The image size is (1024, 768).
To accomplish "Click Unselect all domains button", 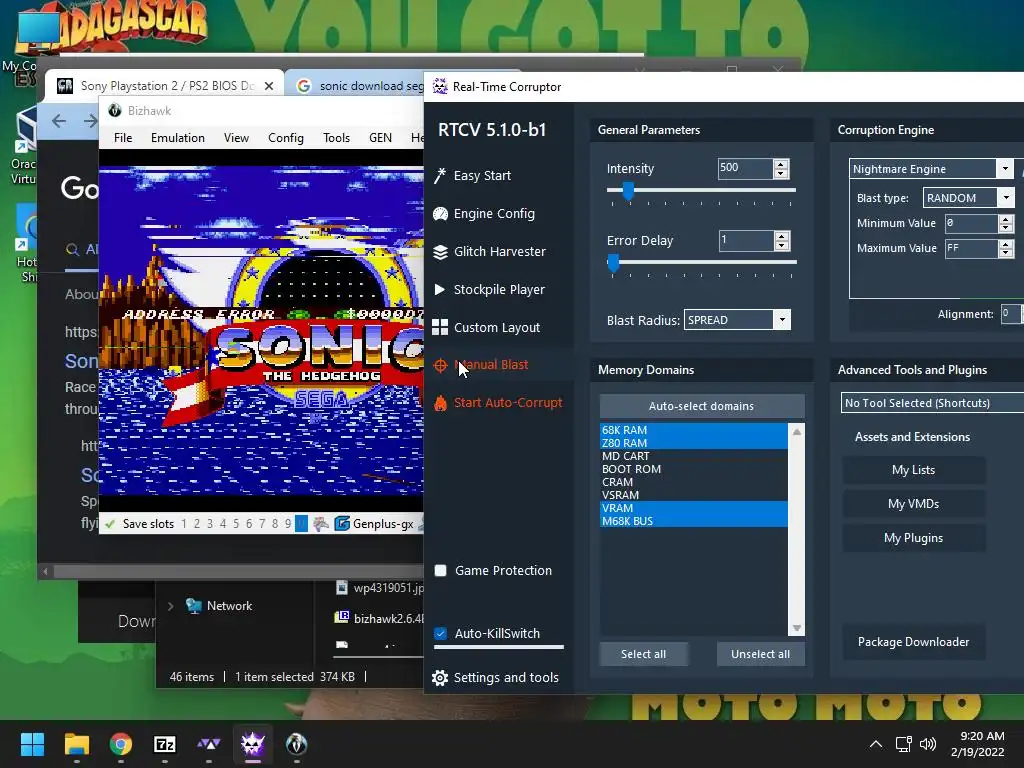I will 760,654.
